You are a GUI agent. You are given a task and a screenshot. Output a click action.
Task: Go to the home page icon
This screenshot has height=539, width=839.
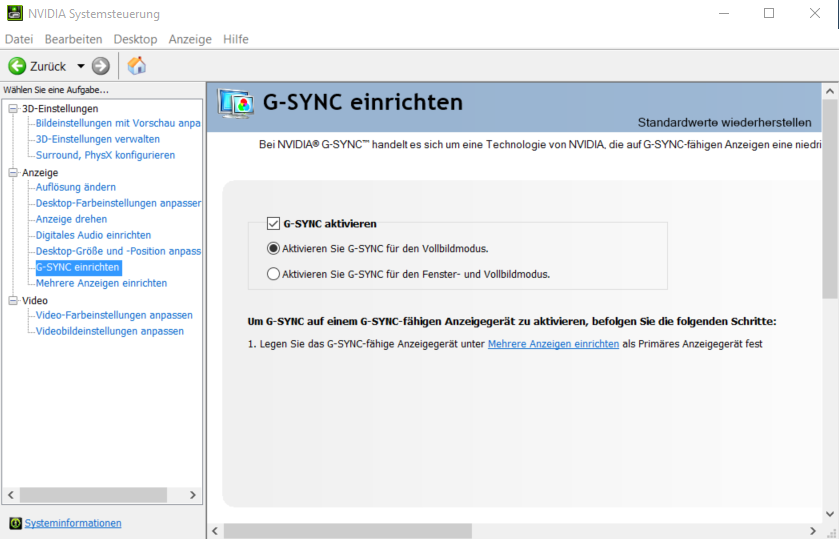pyautogui.click(x=136, y=66)
